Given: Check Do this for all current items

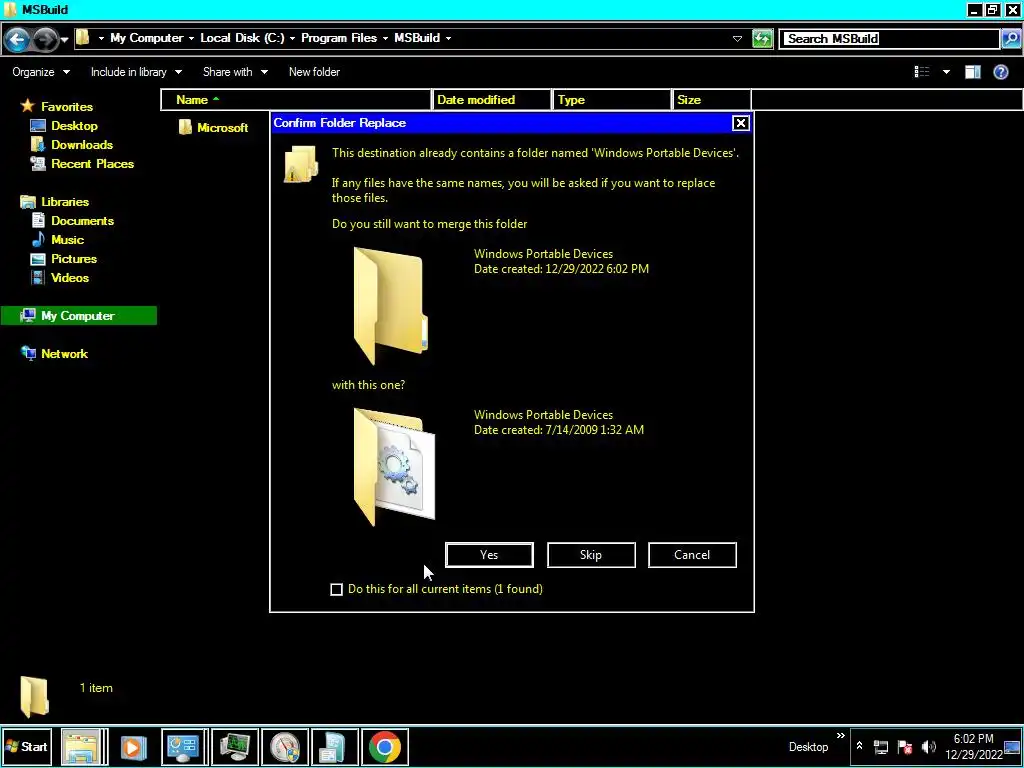Looking at the screenshot, I should point(336,590).
